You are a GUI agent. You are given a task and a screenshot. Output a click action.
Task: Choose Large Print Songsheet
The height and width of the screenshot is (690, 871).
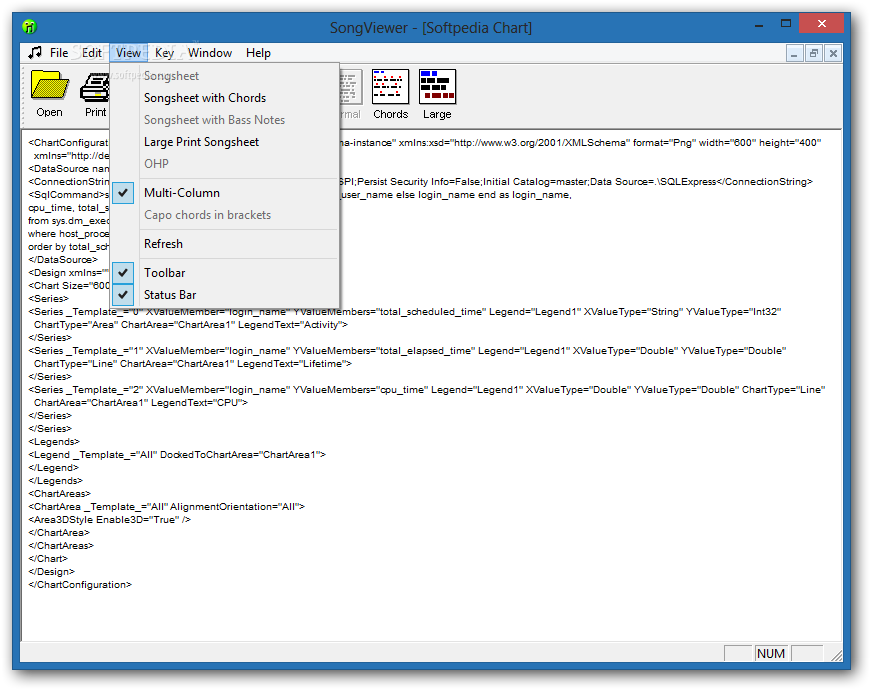pos(225,142)
